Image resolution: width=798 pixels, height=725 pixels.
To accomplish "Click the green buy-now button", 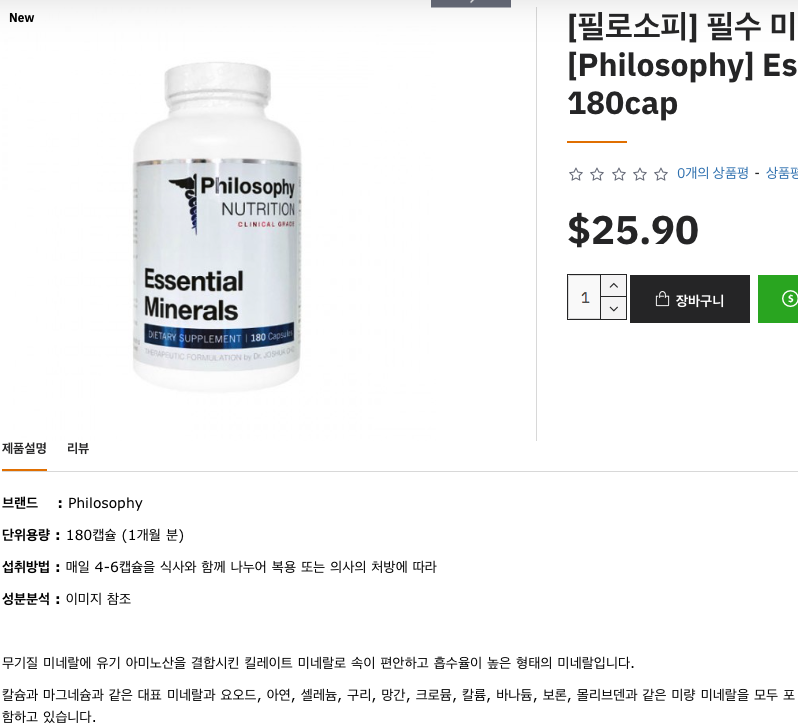I will [778, 299].
